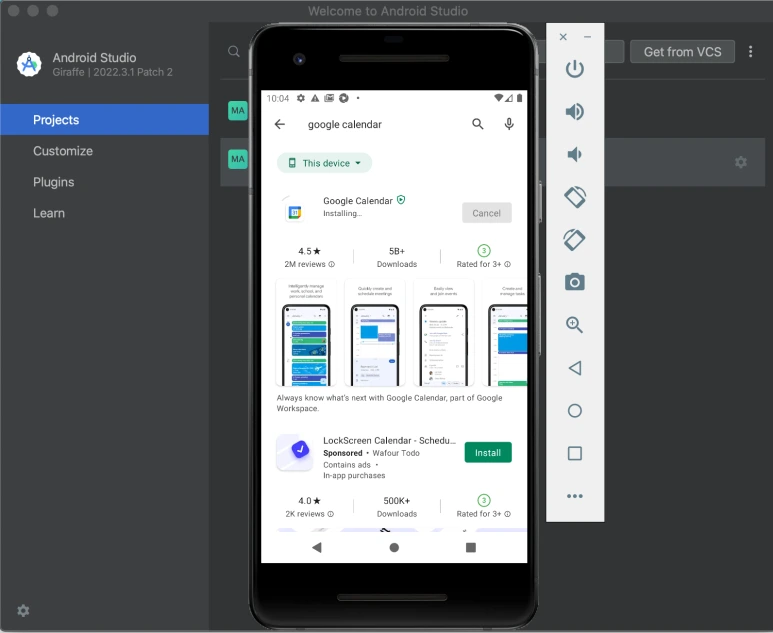The image size is (773, 633).
Task: Open Android Studio more options kebab menu
Action: (x=750, y=52)
